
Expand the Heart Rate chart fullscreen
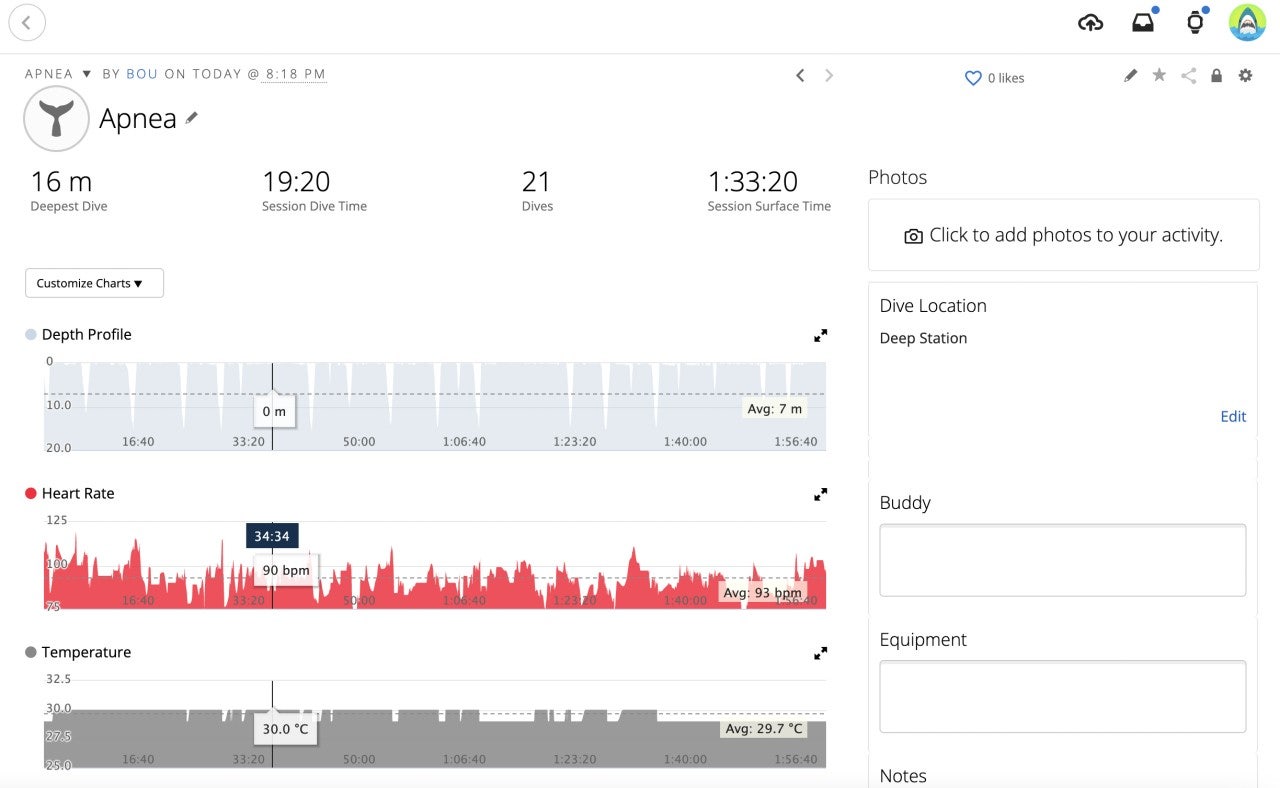coord(820,494)
